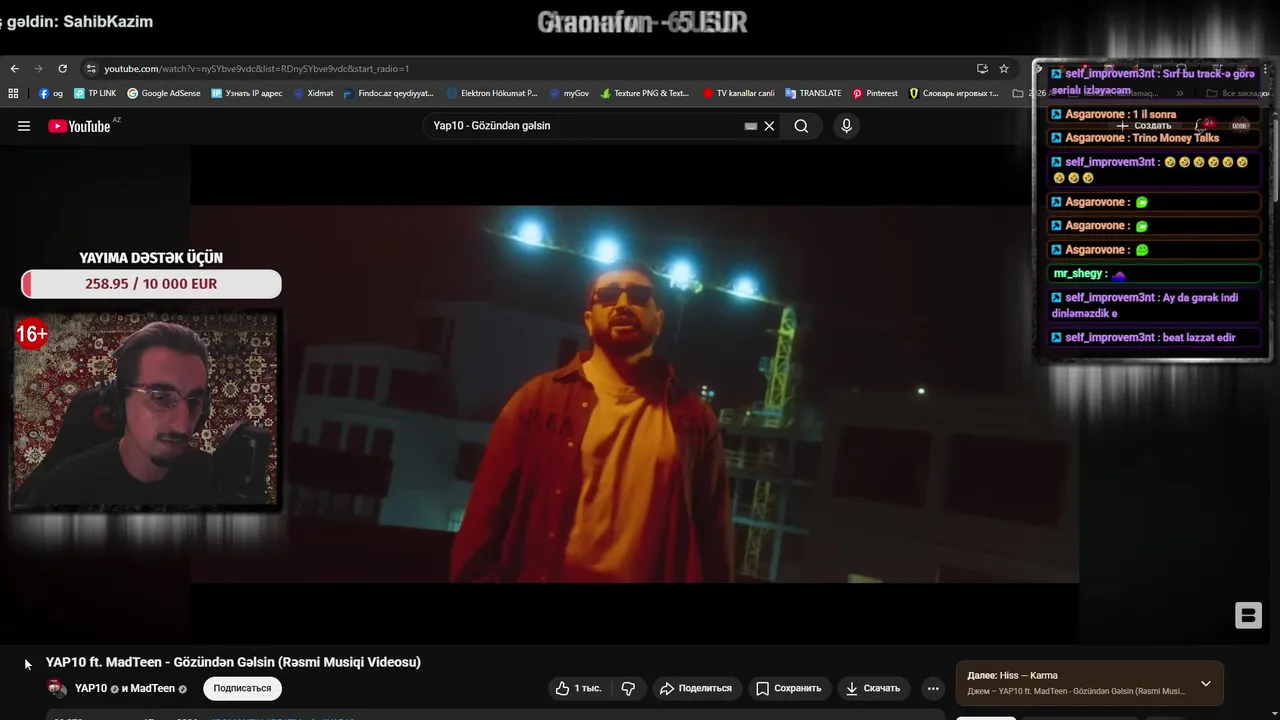Open the Google AdSense bookmark

(164, 93)
